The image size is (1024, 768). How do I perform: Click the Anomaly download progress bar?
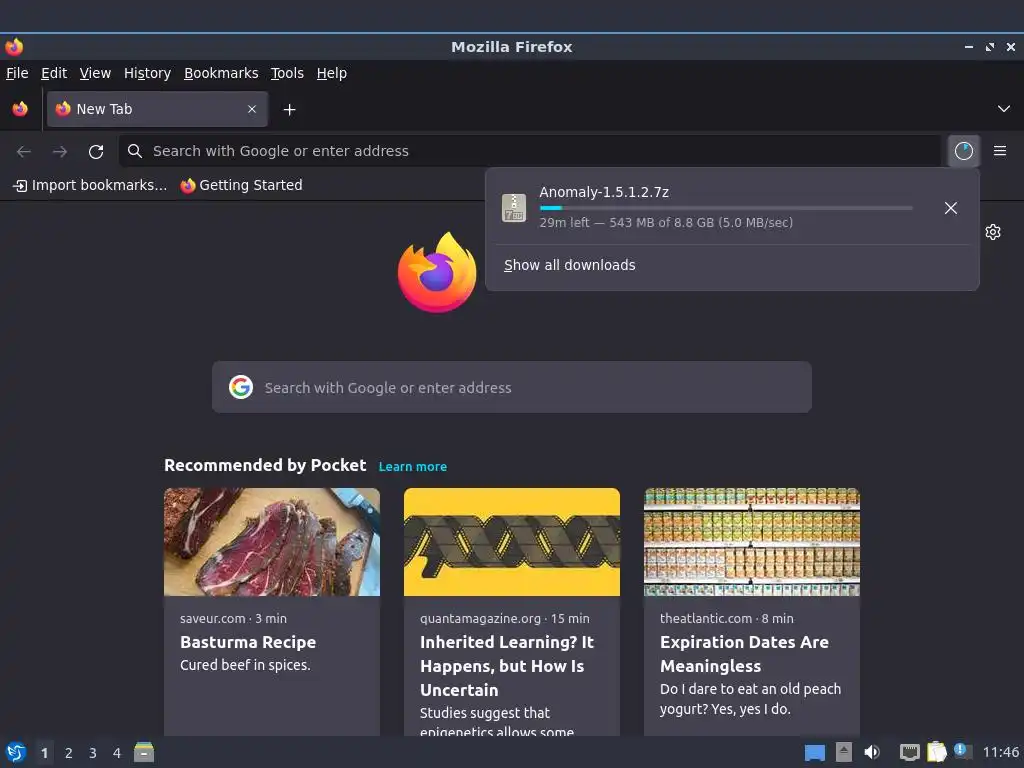tap(726, 208)
